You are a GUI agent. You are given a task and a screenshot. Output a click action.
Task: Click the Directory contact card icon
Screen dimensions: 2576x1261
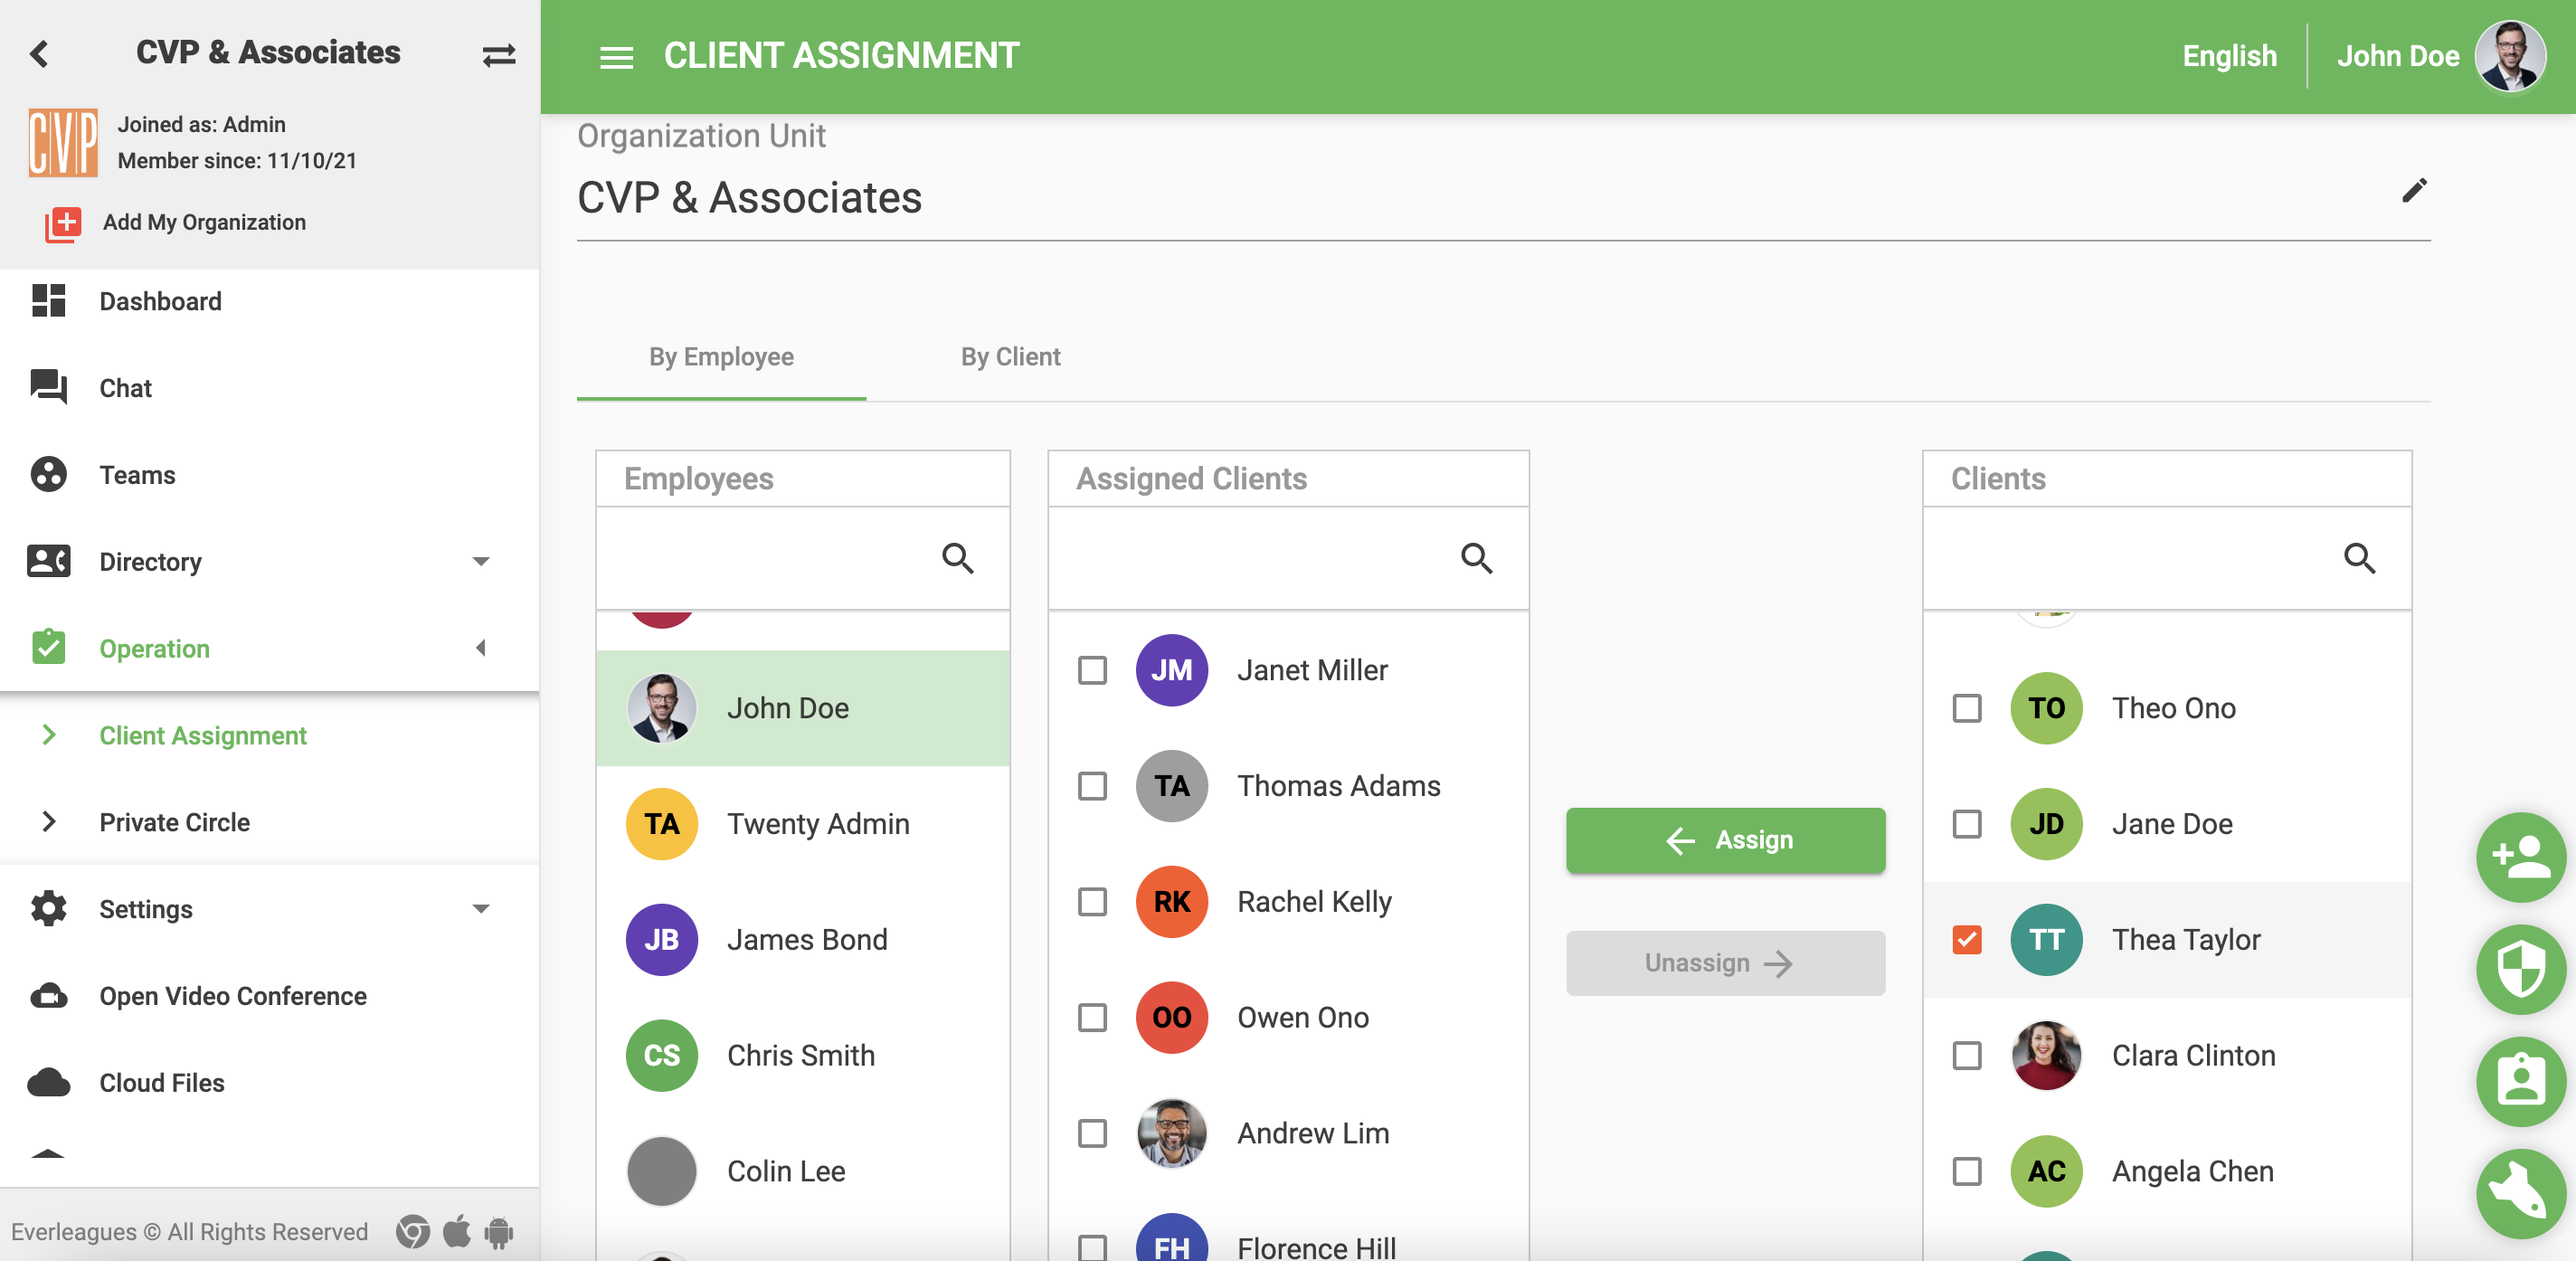click(48, 561)
